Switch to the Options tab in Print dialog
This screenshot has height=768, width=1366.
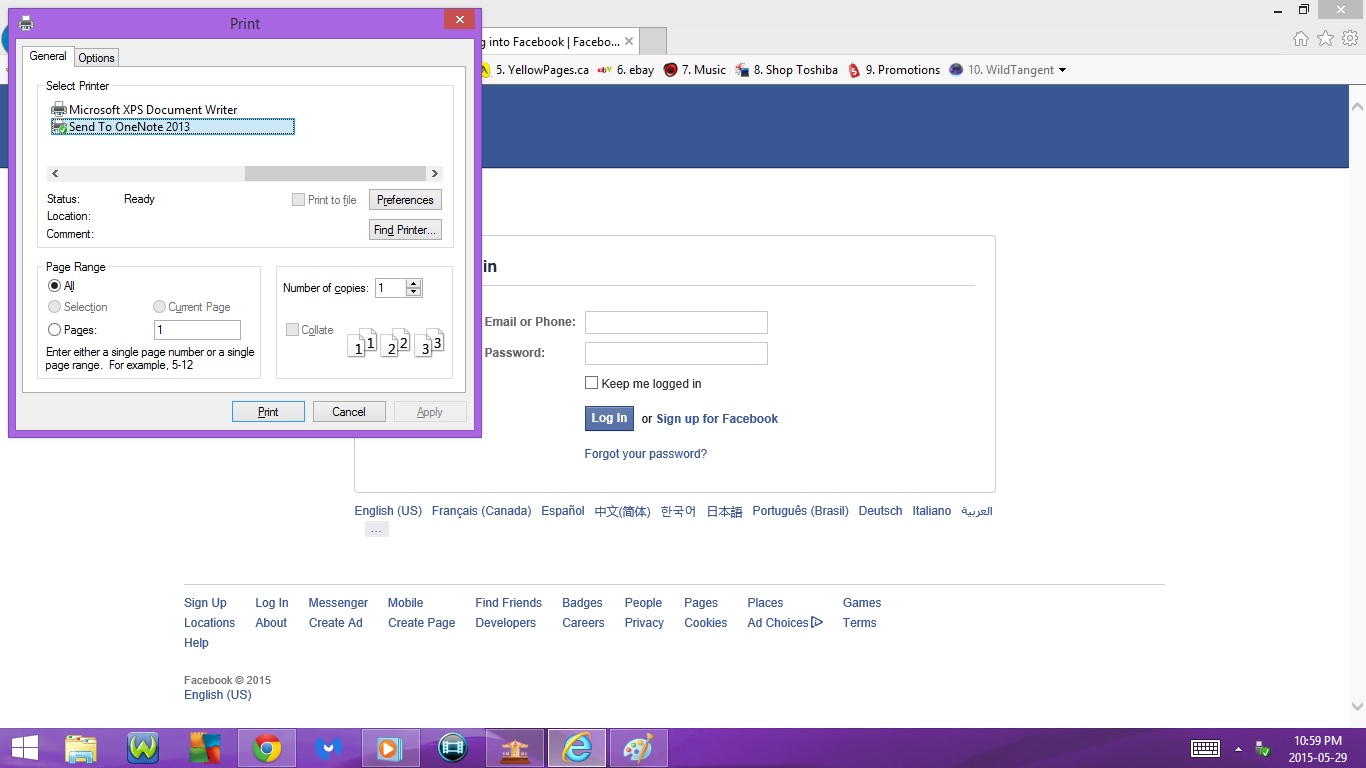(97, 58)
